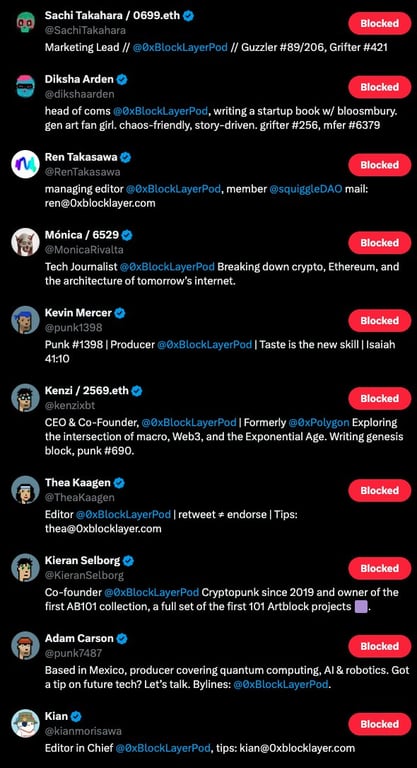Unblock Kieran Selborg with Blocked button
Viewport: 417px width, 768px height.
[379, 568]
